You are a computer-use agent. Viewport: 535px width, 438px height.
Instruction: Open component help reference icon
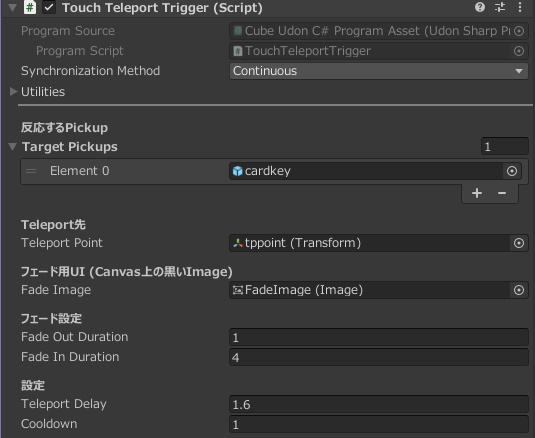480,7
